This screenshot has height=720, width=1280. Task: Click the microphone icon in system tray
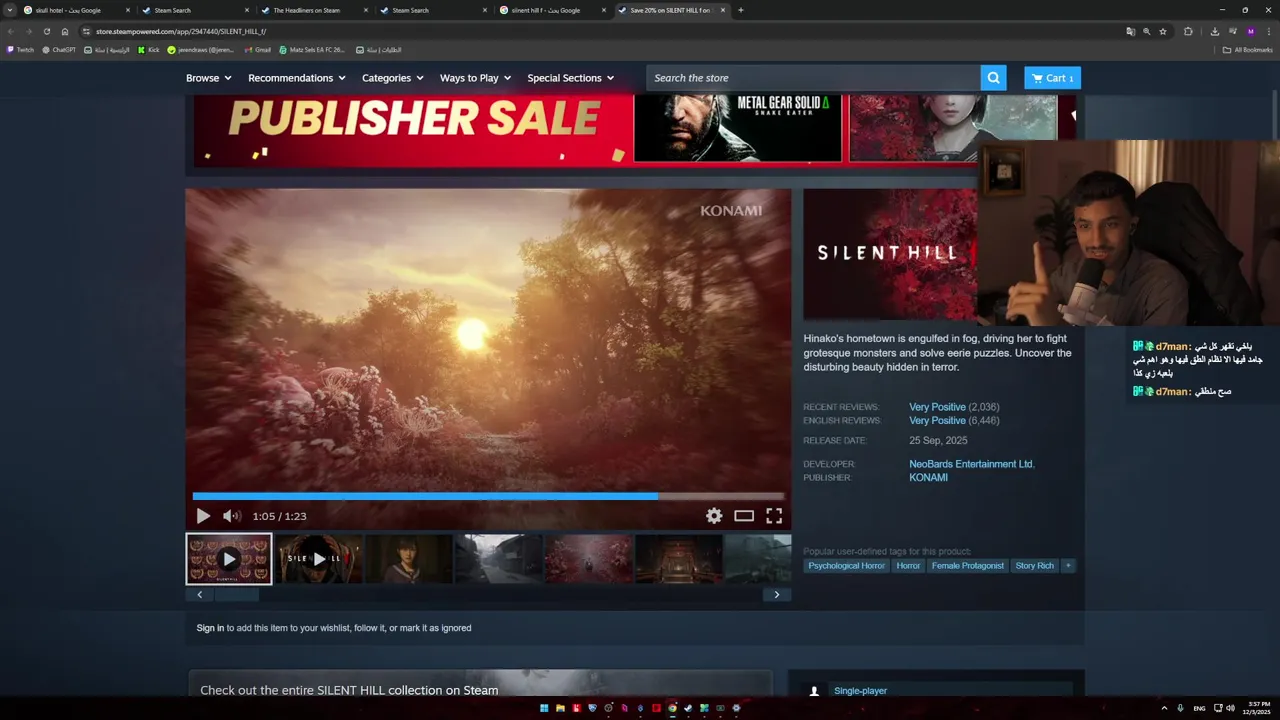pyautogui.click(x=1180, y=708)
